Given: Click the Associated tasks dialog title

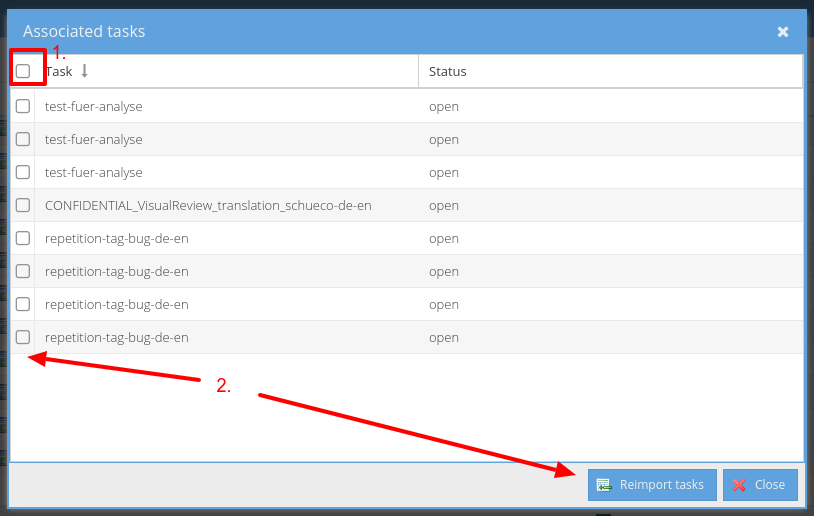Looking at the screenshot, I should tap(84, 32).
